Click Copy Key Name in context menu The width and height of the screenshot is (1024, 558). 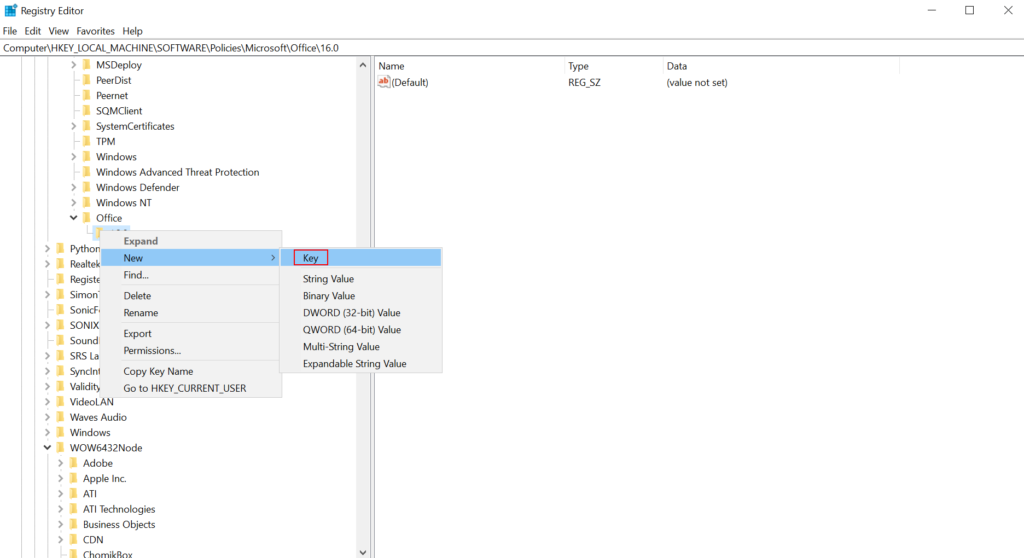(x=158, y=371)
